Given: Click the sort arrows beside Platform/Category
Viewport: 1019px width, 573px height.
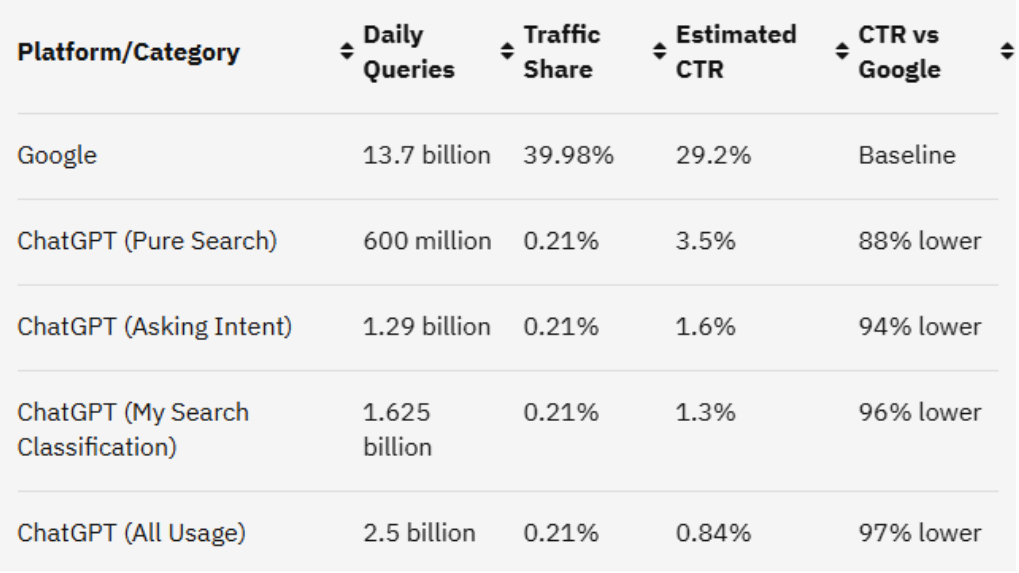Looking at the screenshot, I should coord(347,52).
